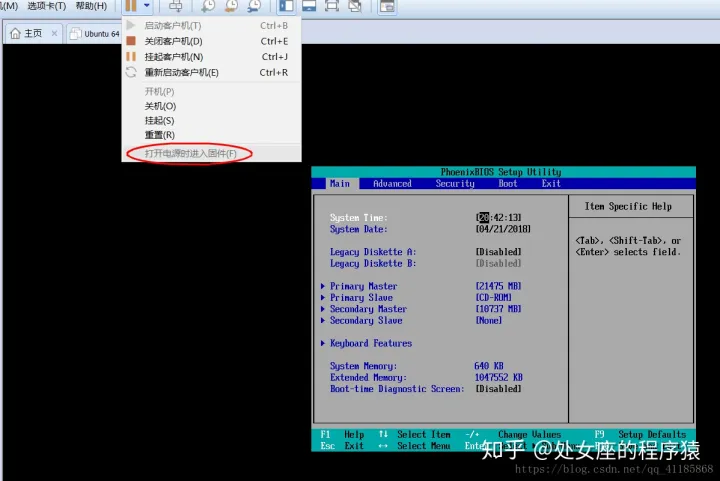Open the 选项卡(T) menu
The width and height of the screenshot is (720, 481).
pyautogui.click(x=46, y=6)
